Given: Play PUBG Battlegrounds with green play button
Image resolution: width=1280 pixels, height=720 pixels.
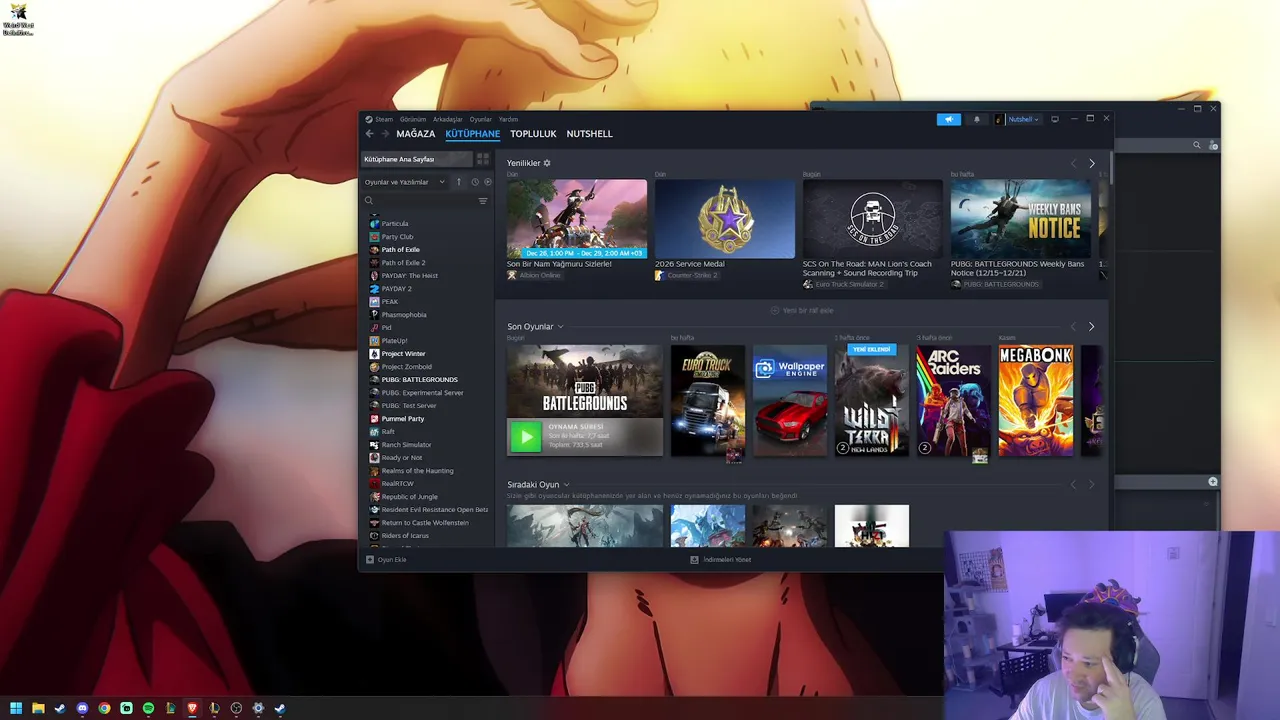Looking at the screenshot, I should point(525,437).
